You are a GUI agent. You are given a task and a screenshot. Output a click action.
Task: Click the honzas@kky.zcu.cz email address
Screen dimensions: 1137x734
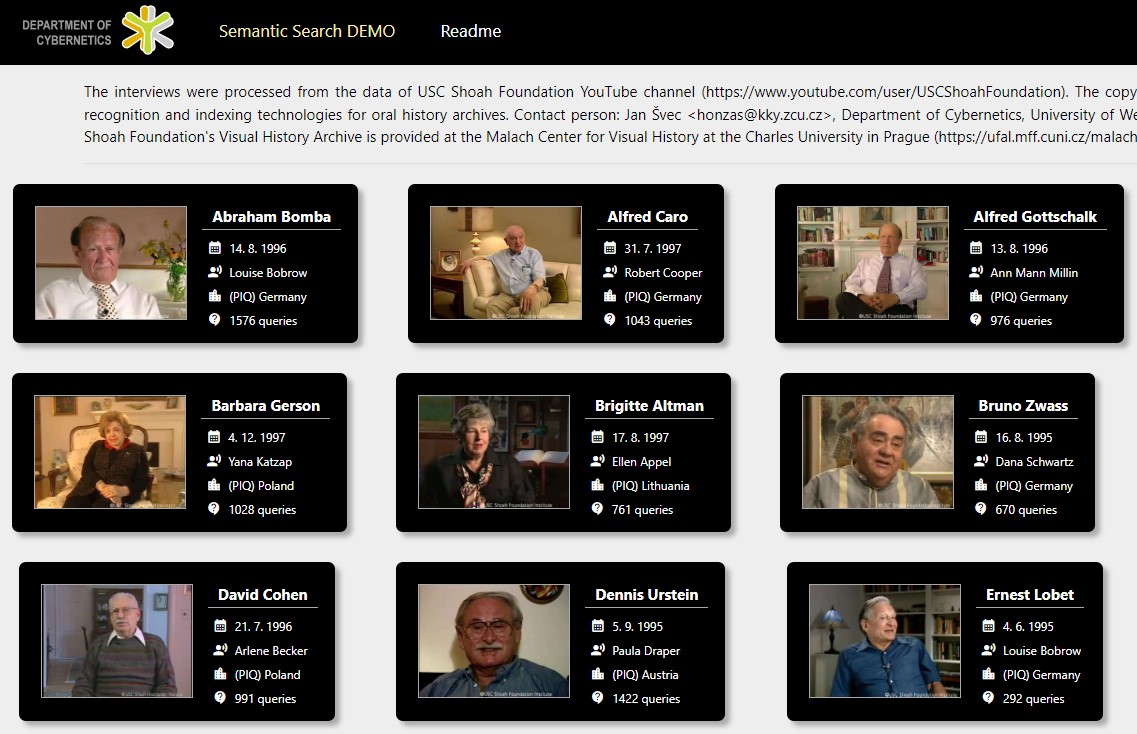point(759,115)
